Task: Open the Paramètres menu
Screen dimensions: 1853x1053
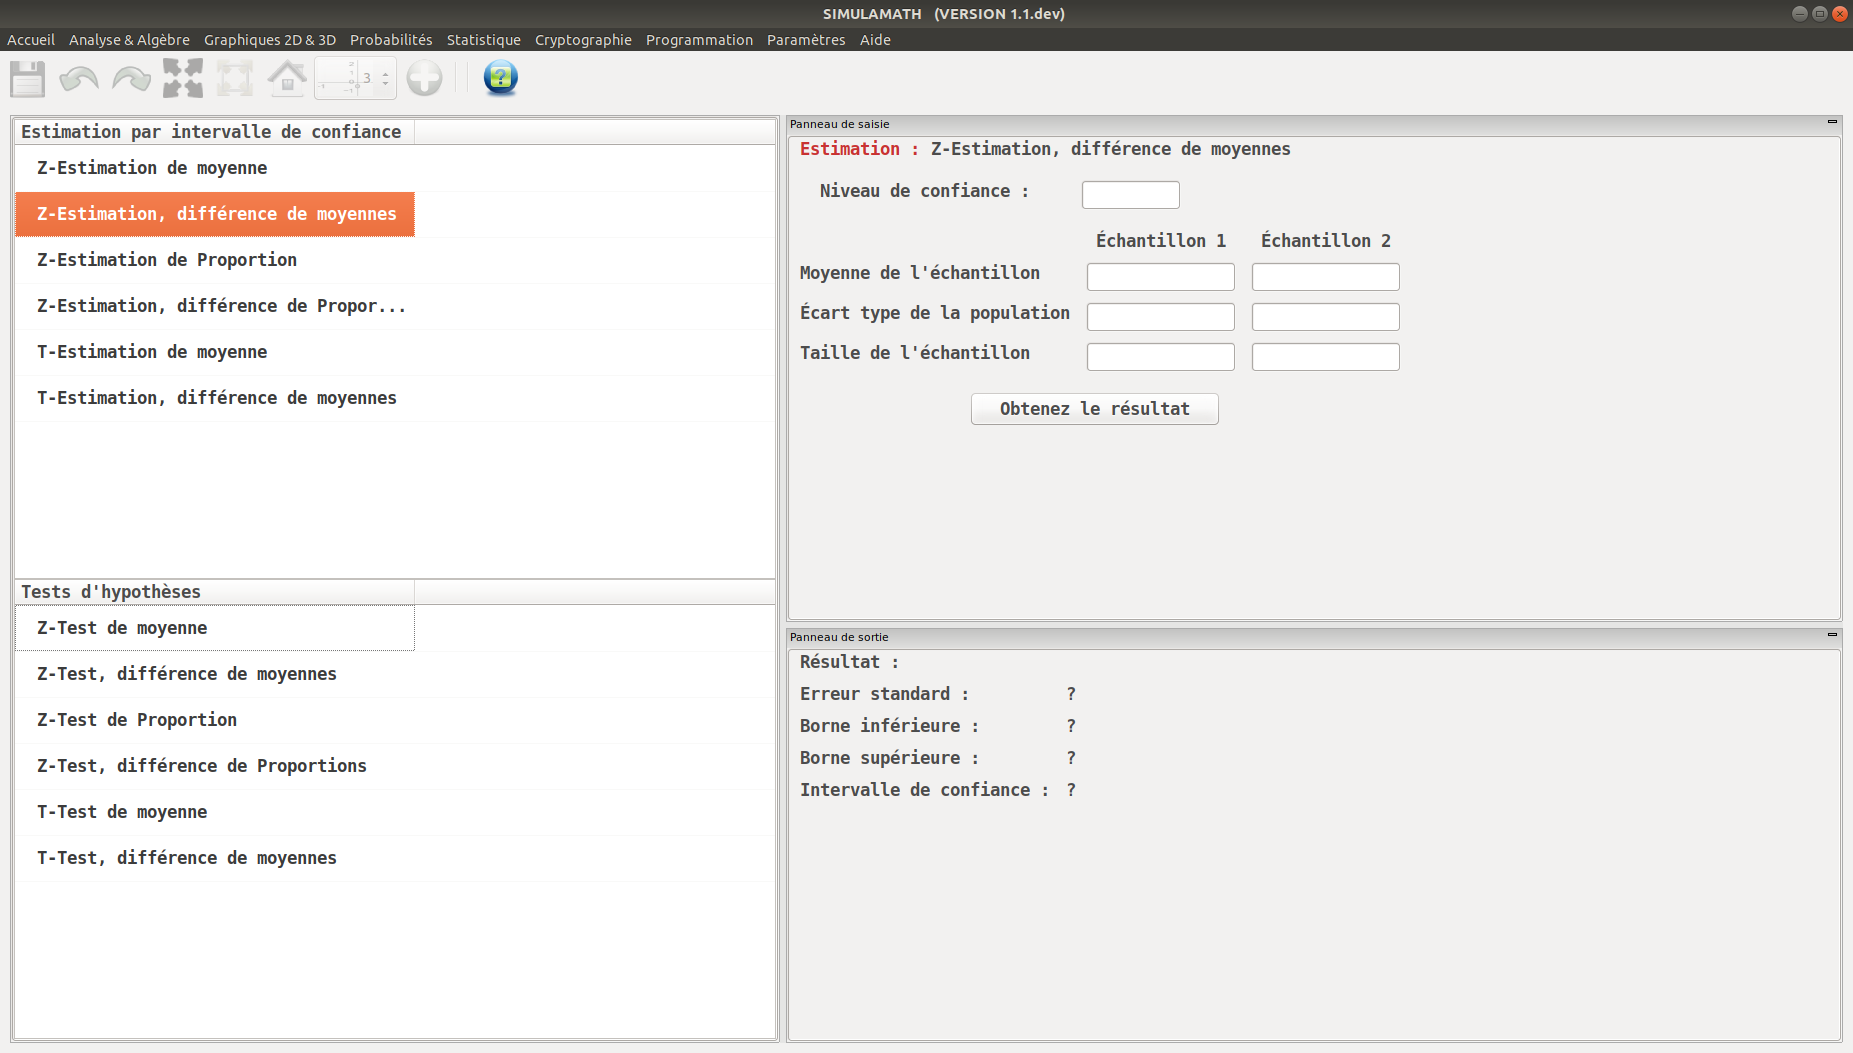Action: [x=806, y=40]
